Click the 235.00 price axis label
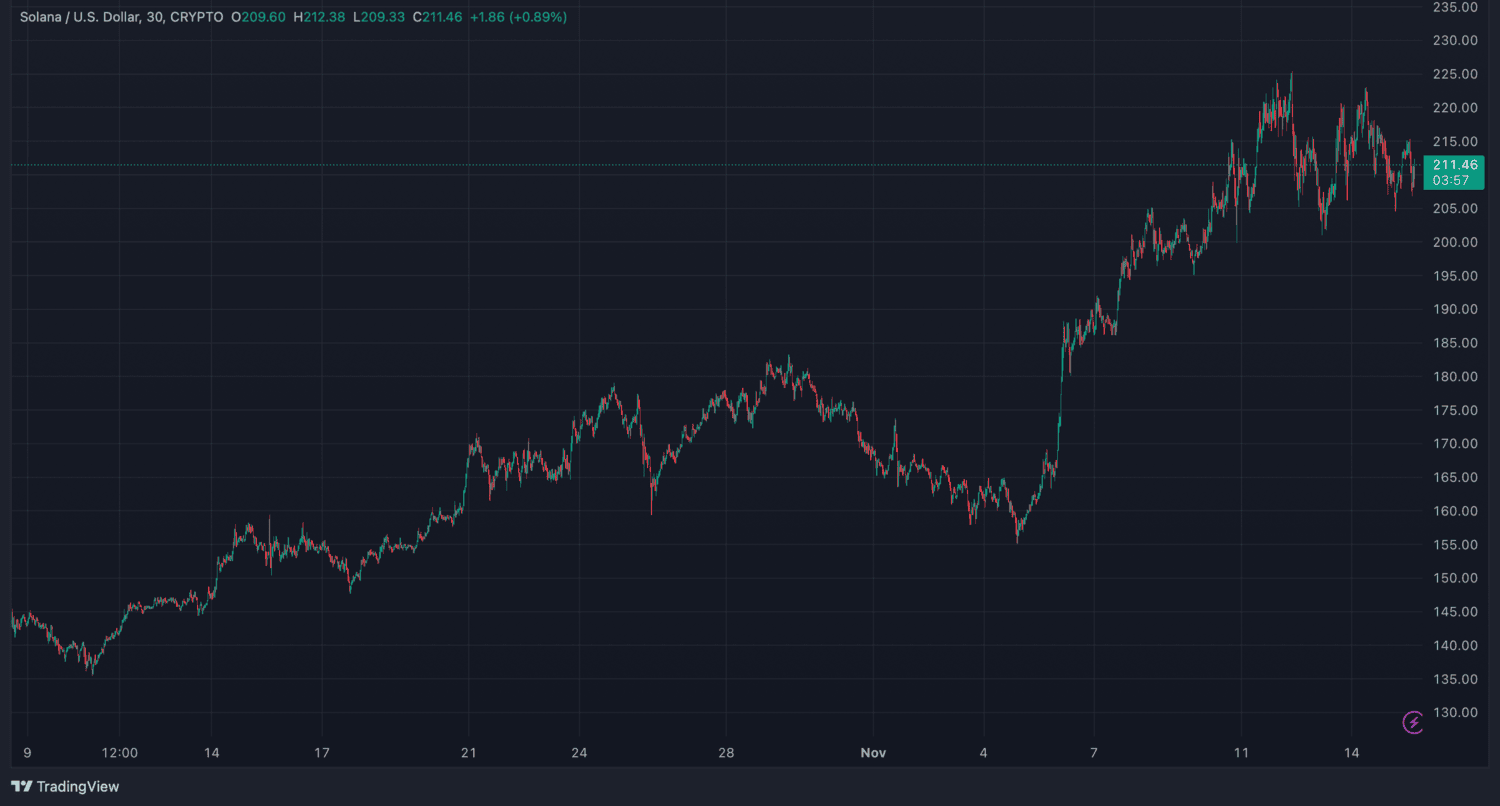 (x=1455, y=7)
